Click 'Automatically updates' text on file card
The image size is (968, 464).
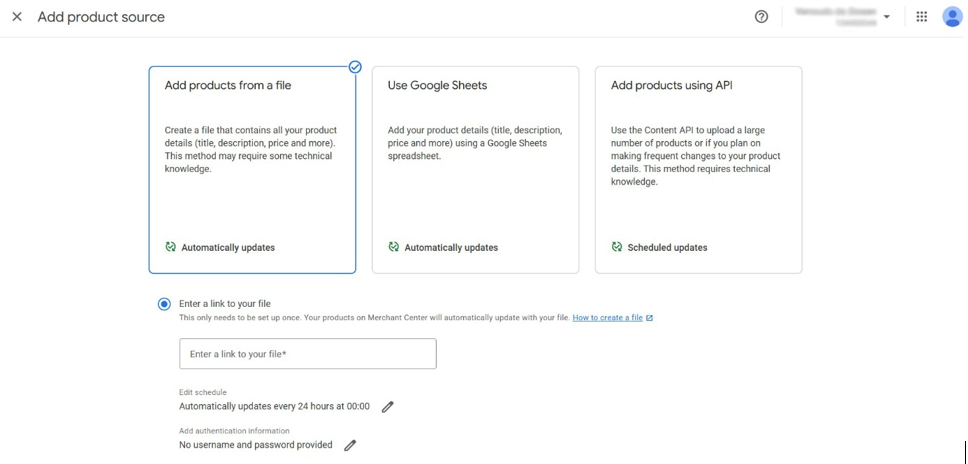click(228, 247)
